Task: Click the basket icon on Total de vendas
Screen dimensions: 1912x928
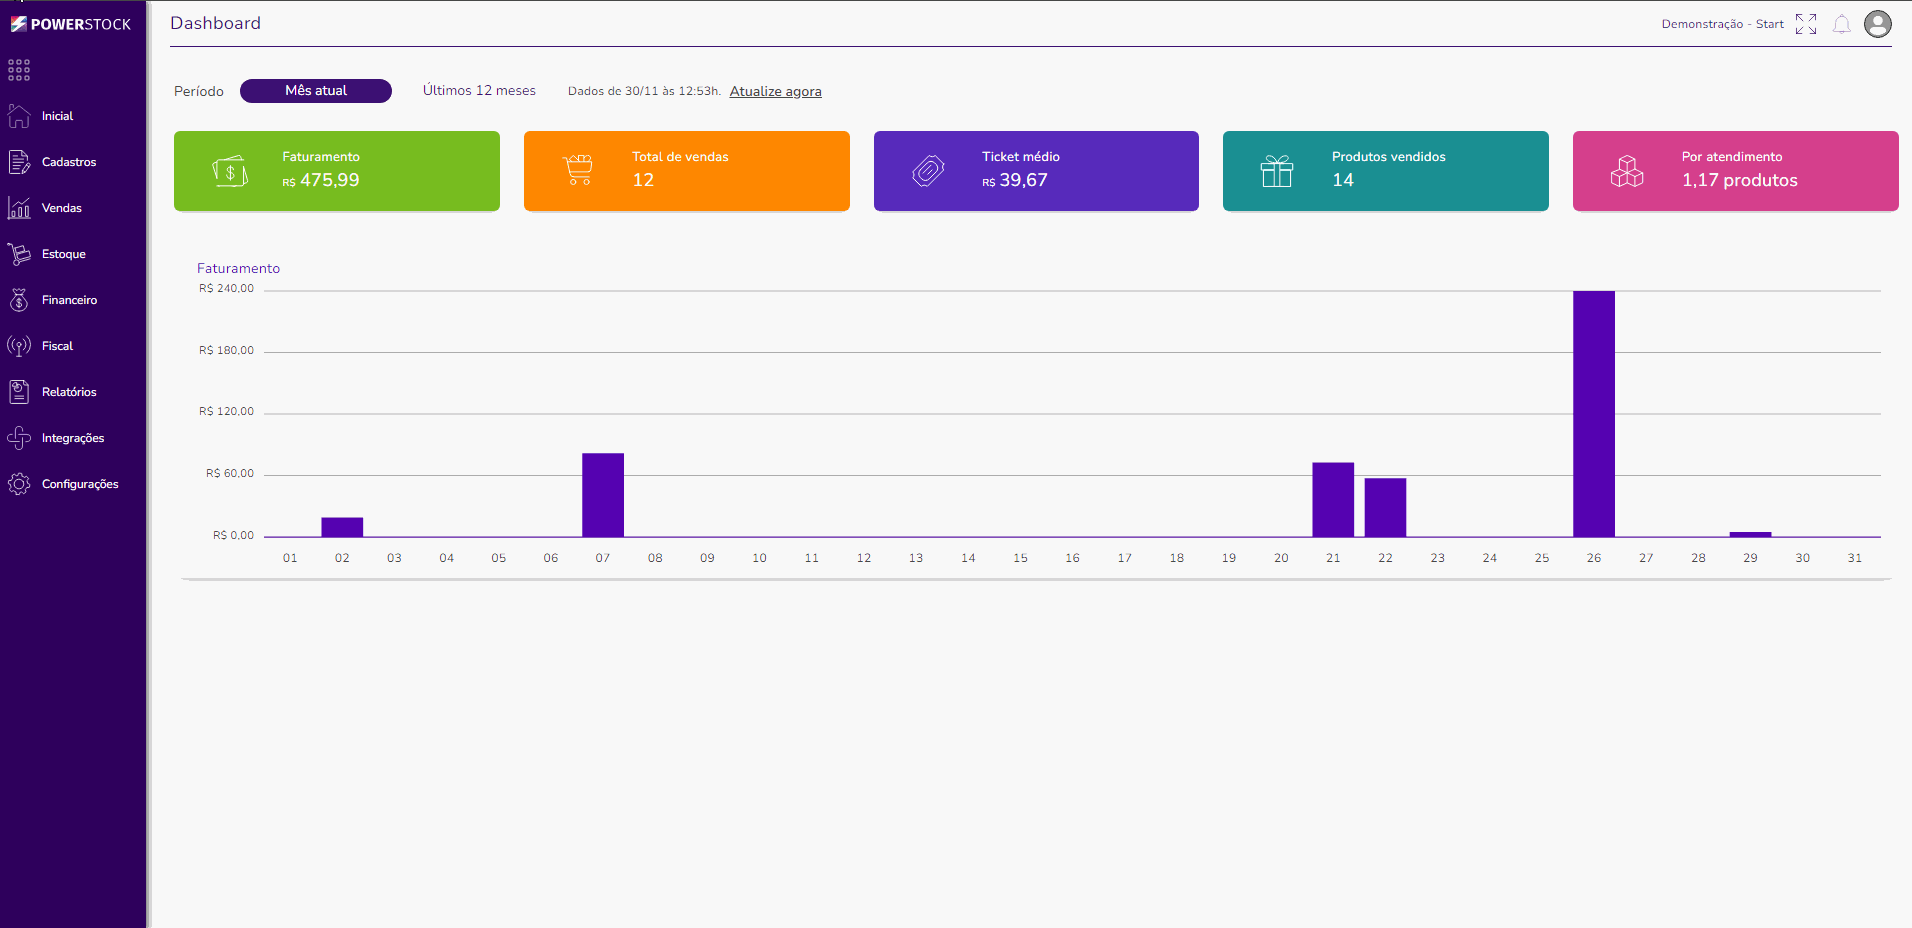Action: (578, 170)
